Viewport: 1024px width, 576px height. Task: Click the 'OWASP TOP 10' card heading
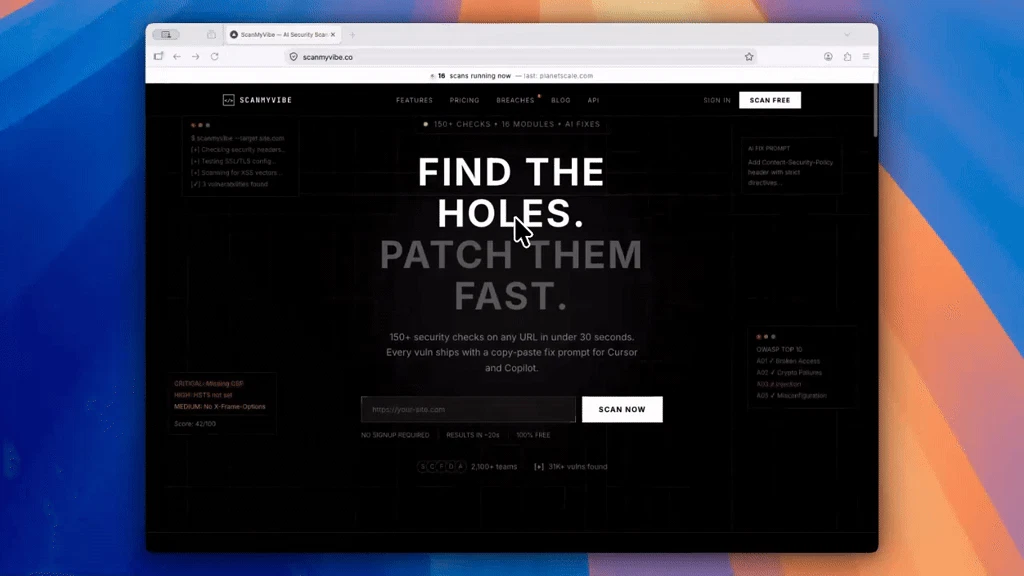click(779, 349)
